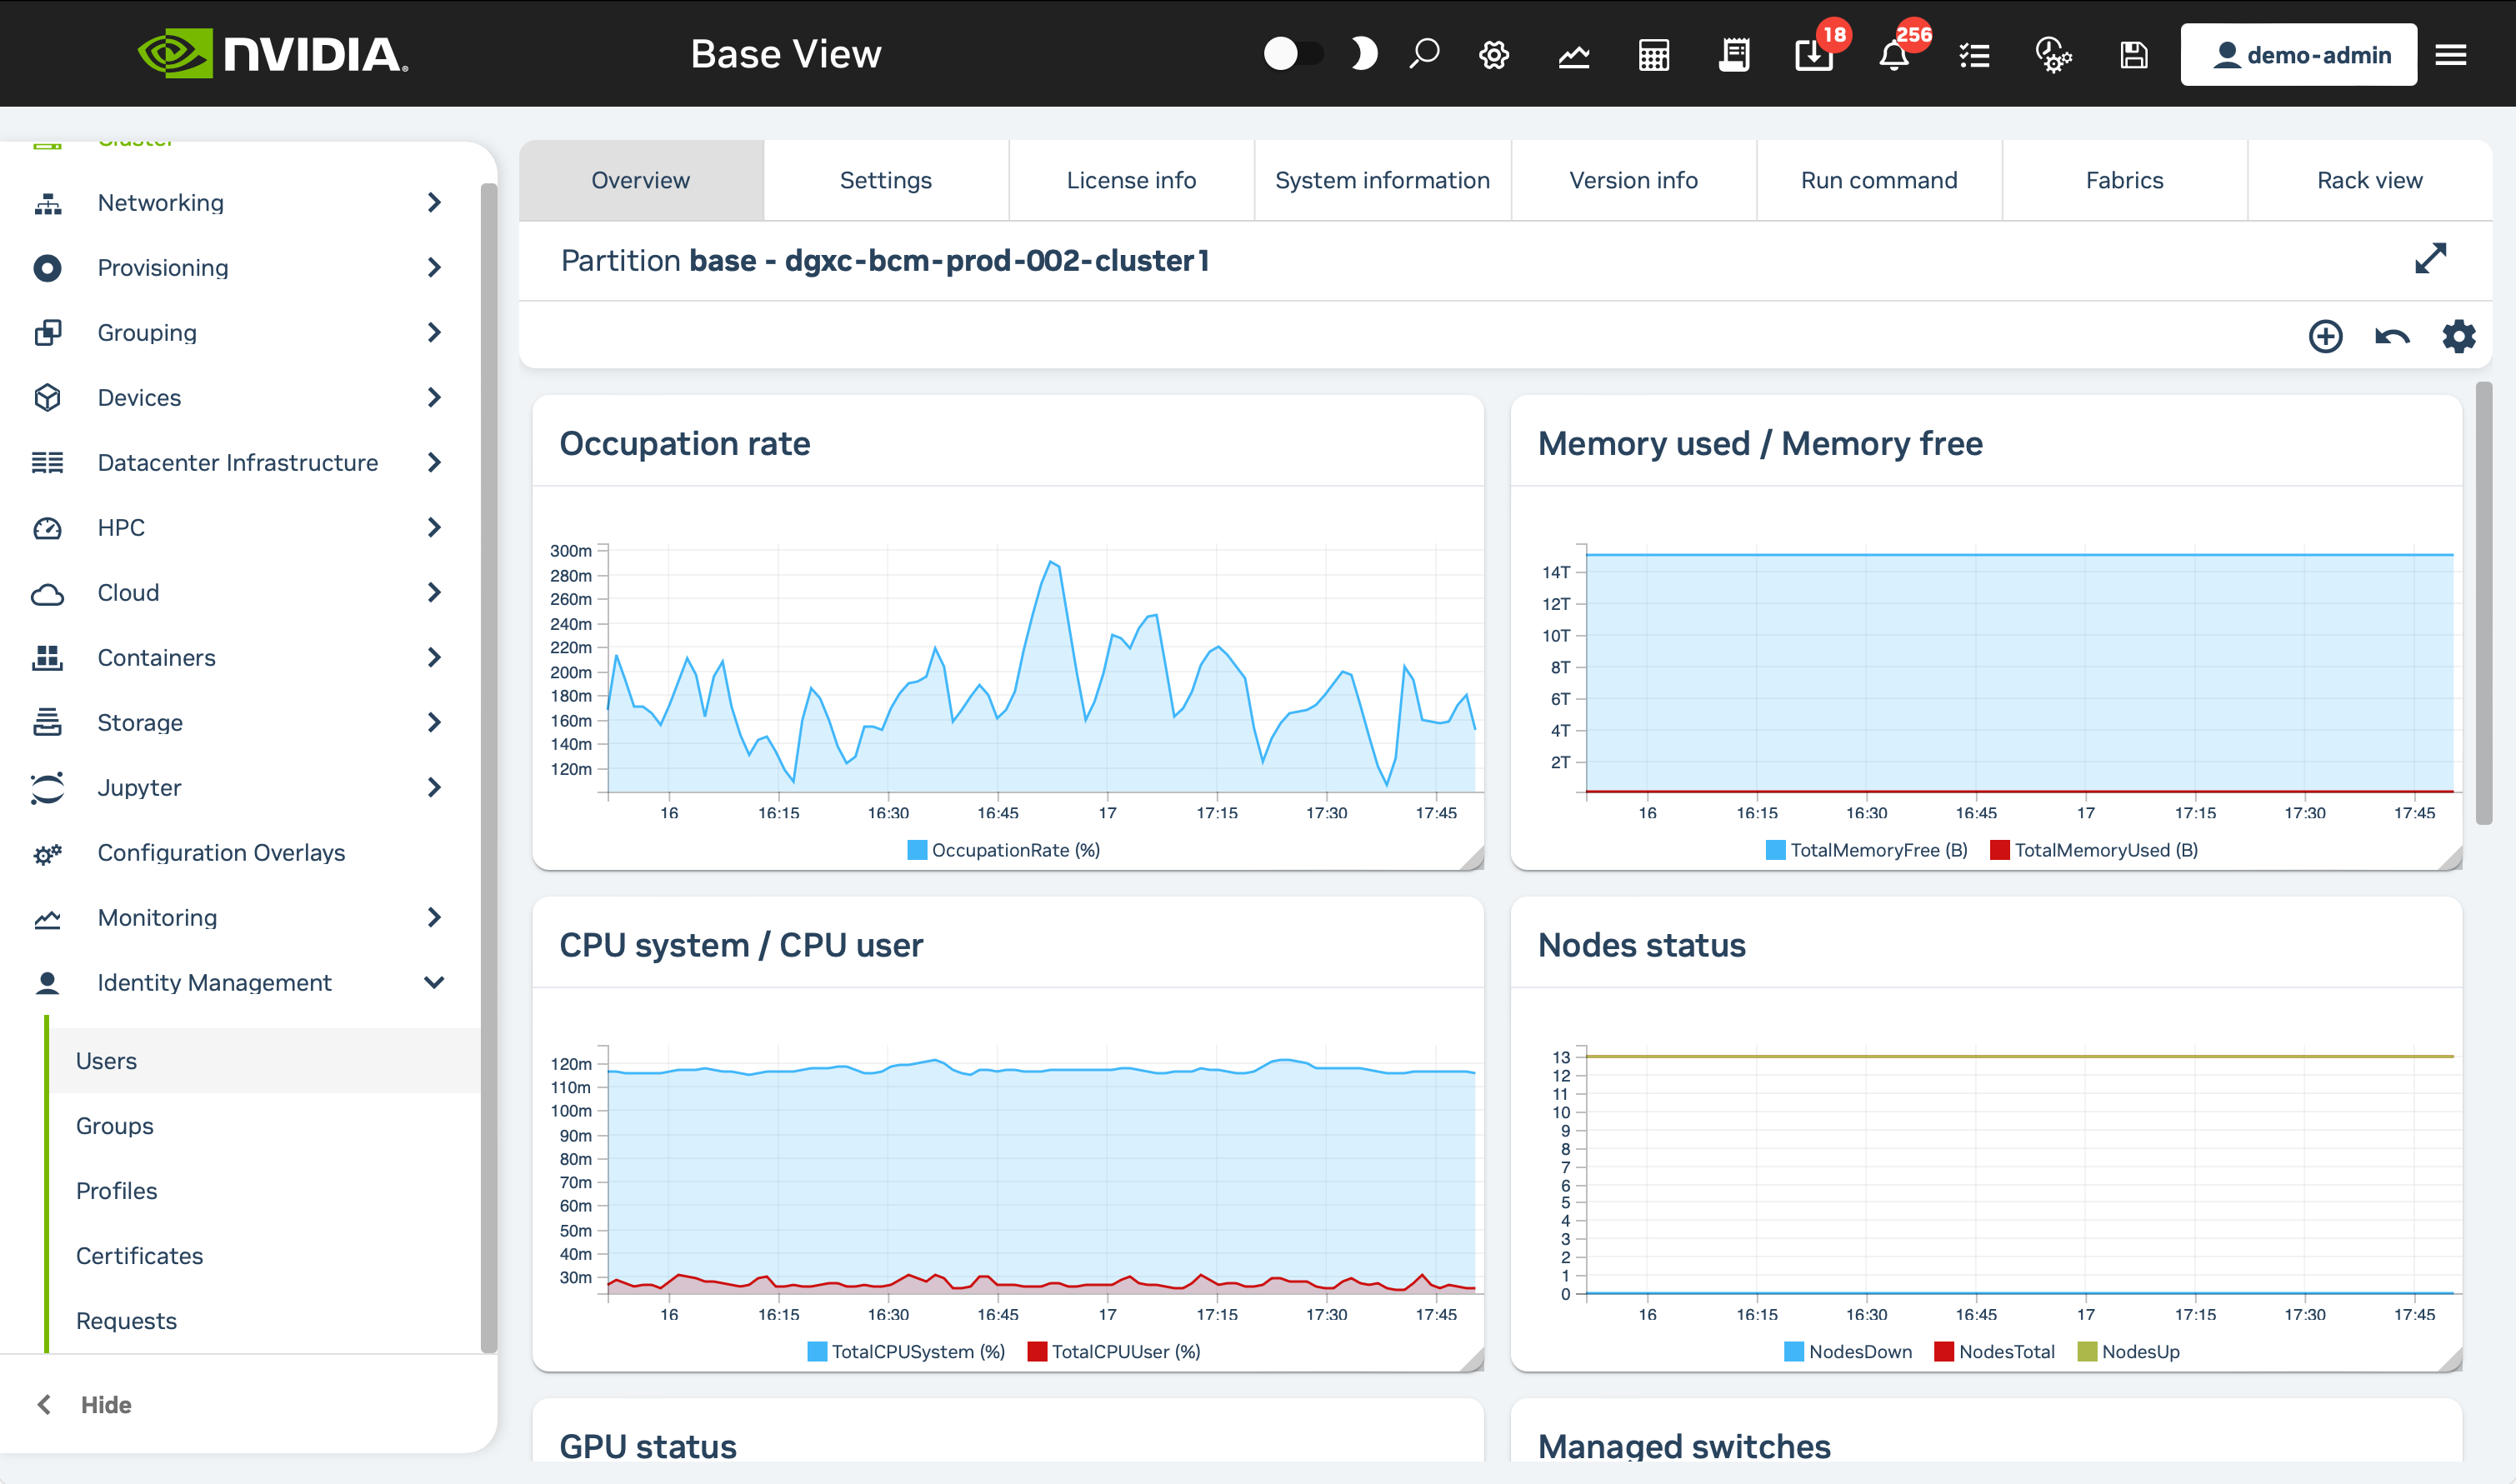The image size is (2516, 1484).
Task: Click the dark mode moon icon
Action: coord(1363,54)
